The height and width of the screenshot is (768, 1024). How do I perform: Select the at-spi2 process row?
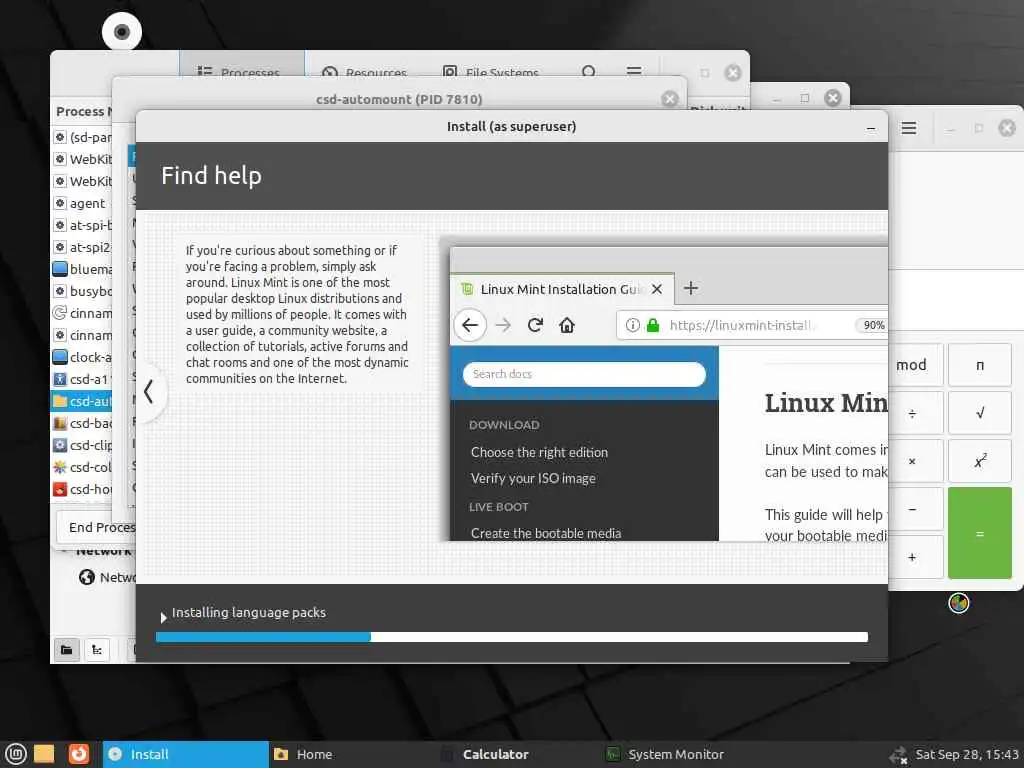(x=82, y=247)
